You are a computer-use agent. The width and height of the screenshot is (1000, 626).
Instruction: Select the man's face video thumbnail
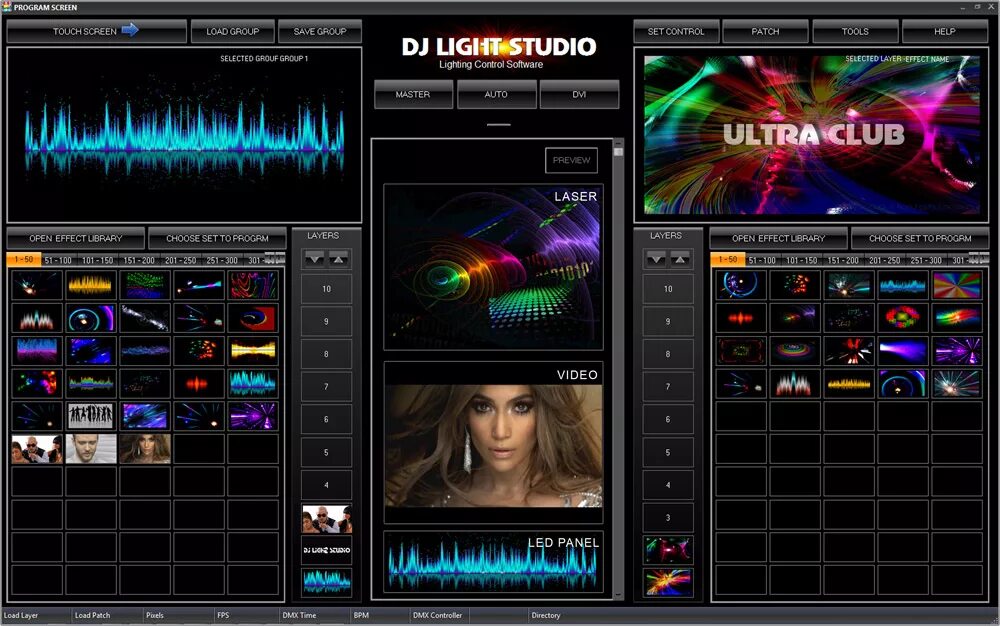click(x=91, y=449)
